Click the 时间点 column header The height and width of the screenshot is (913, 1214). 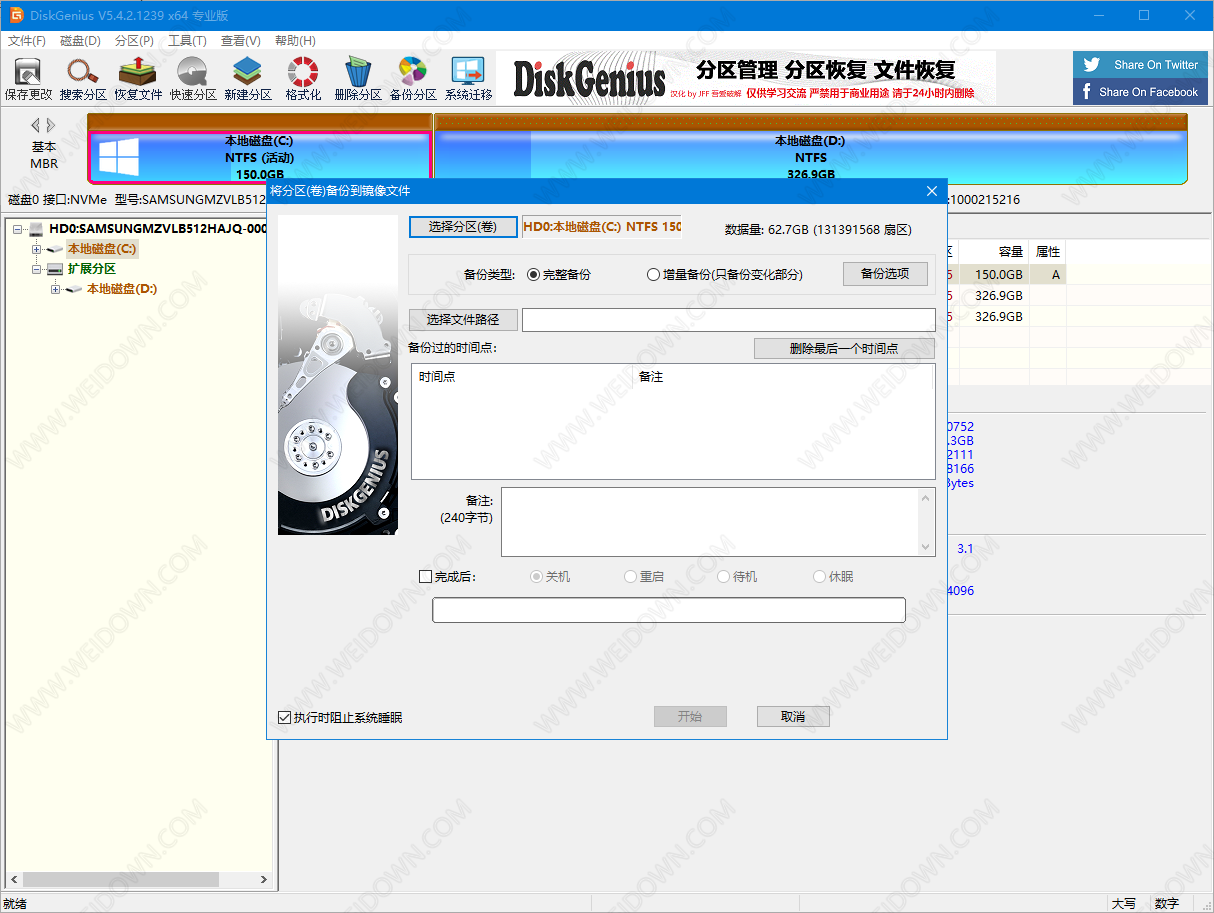521,377
